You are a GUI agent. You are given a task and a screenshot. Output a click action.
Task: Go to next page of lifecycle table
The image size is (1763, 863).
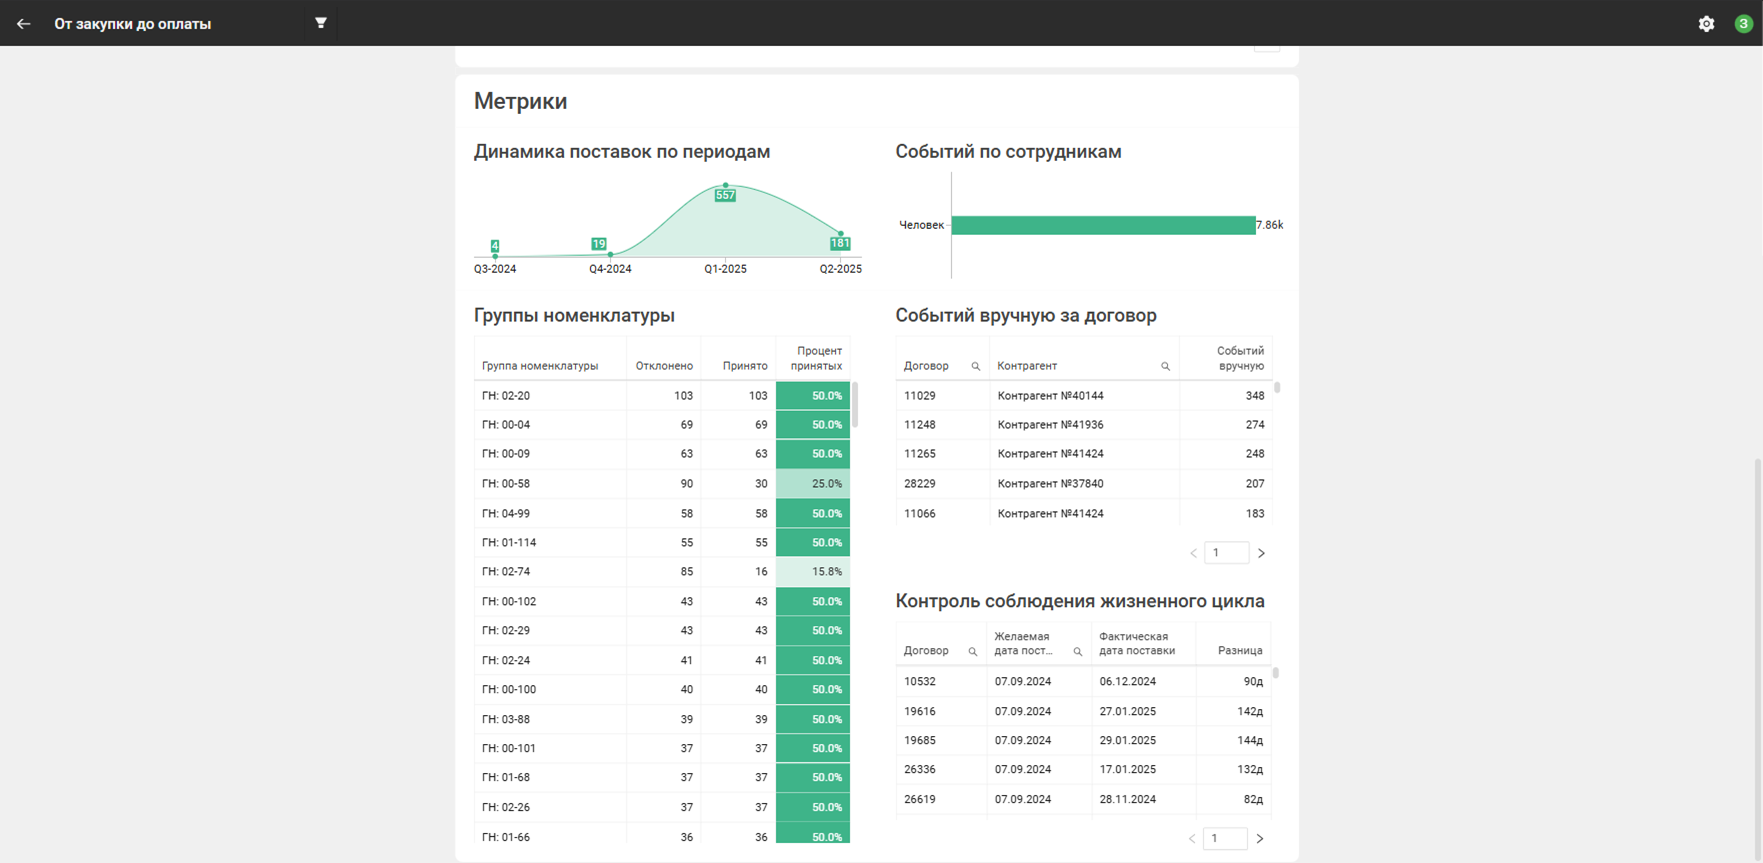1260,839
